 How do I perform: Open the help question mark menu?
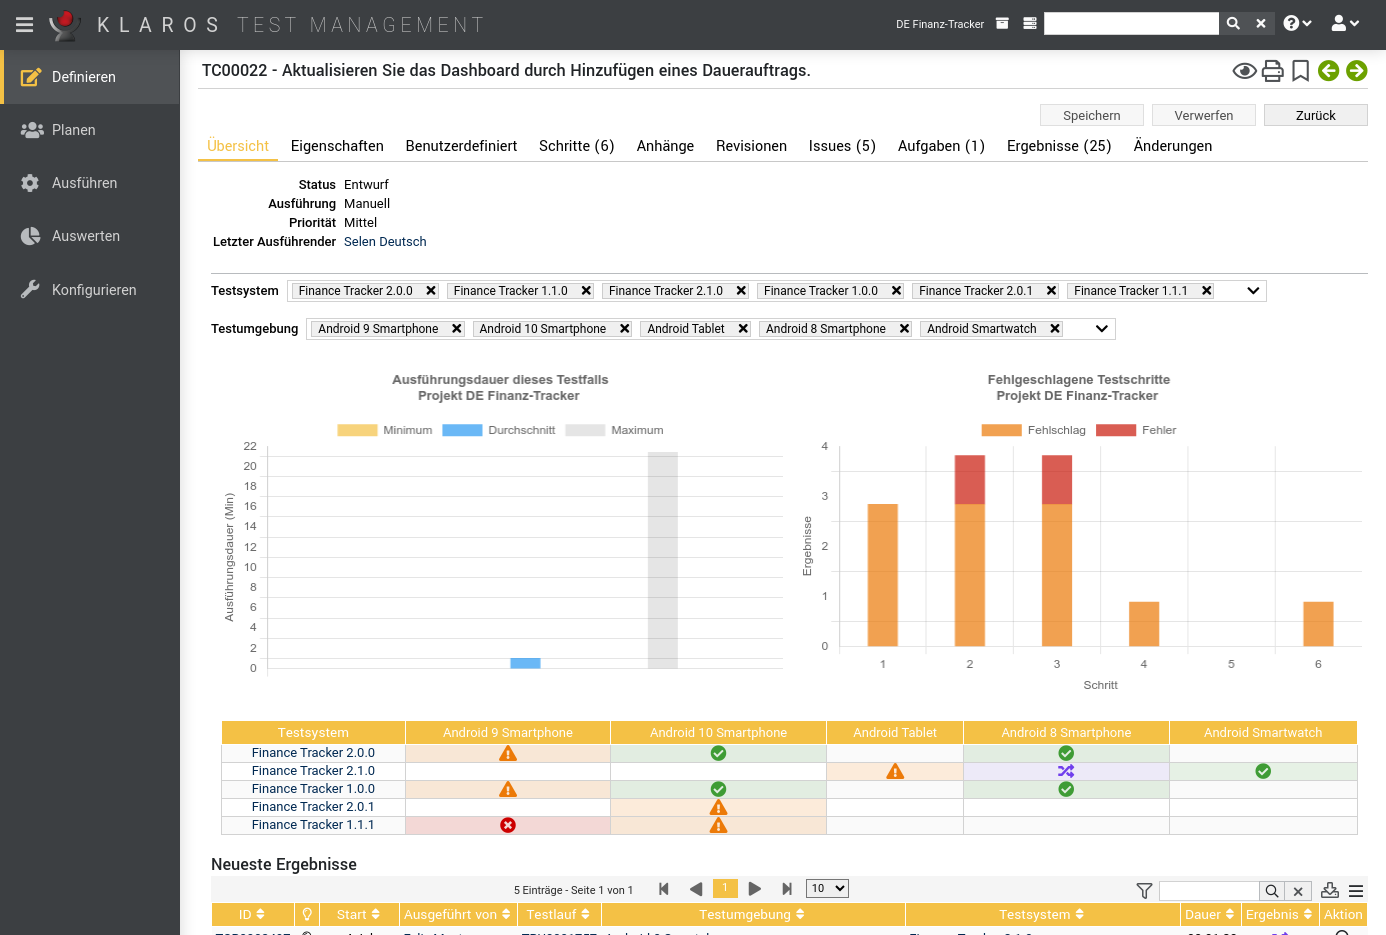pyautogui.click(x=1297, y=24)
